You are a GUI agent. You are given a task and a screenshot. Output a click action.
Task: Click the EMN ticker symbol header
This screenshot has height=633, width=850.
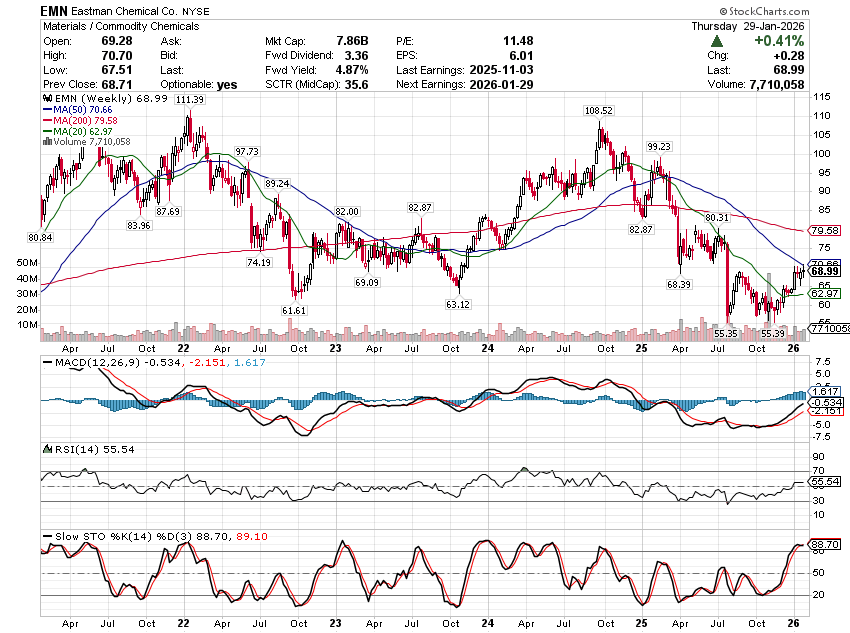click(x=55, y=10)
